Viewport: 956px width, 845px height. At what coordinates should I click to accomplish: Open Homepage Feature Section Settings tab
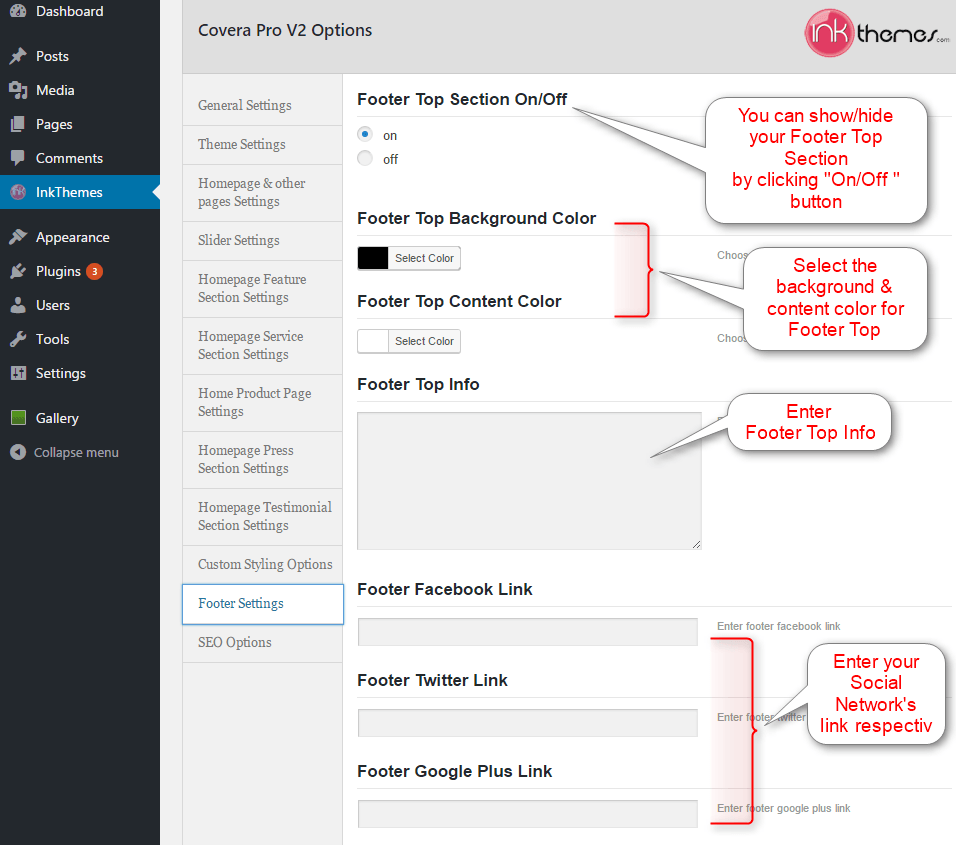[263, 289]
